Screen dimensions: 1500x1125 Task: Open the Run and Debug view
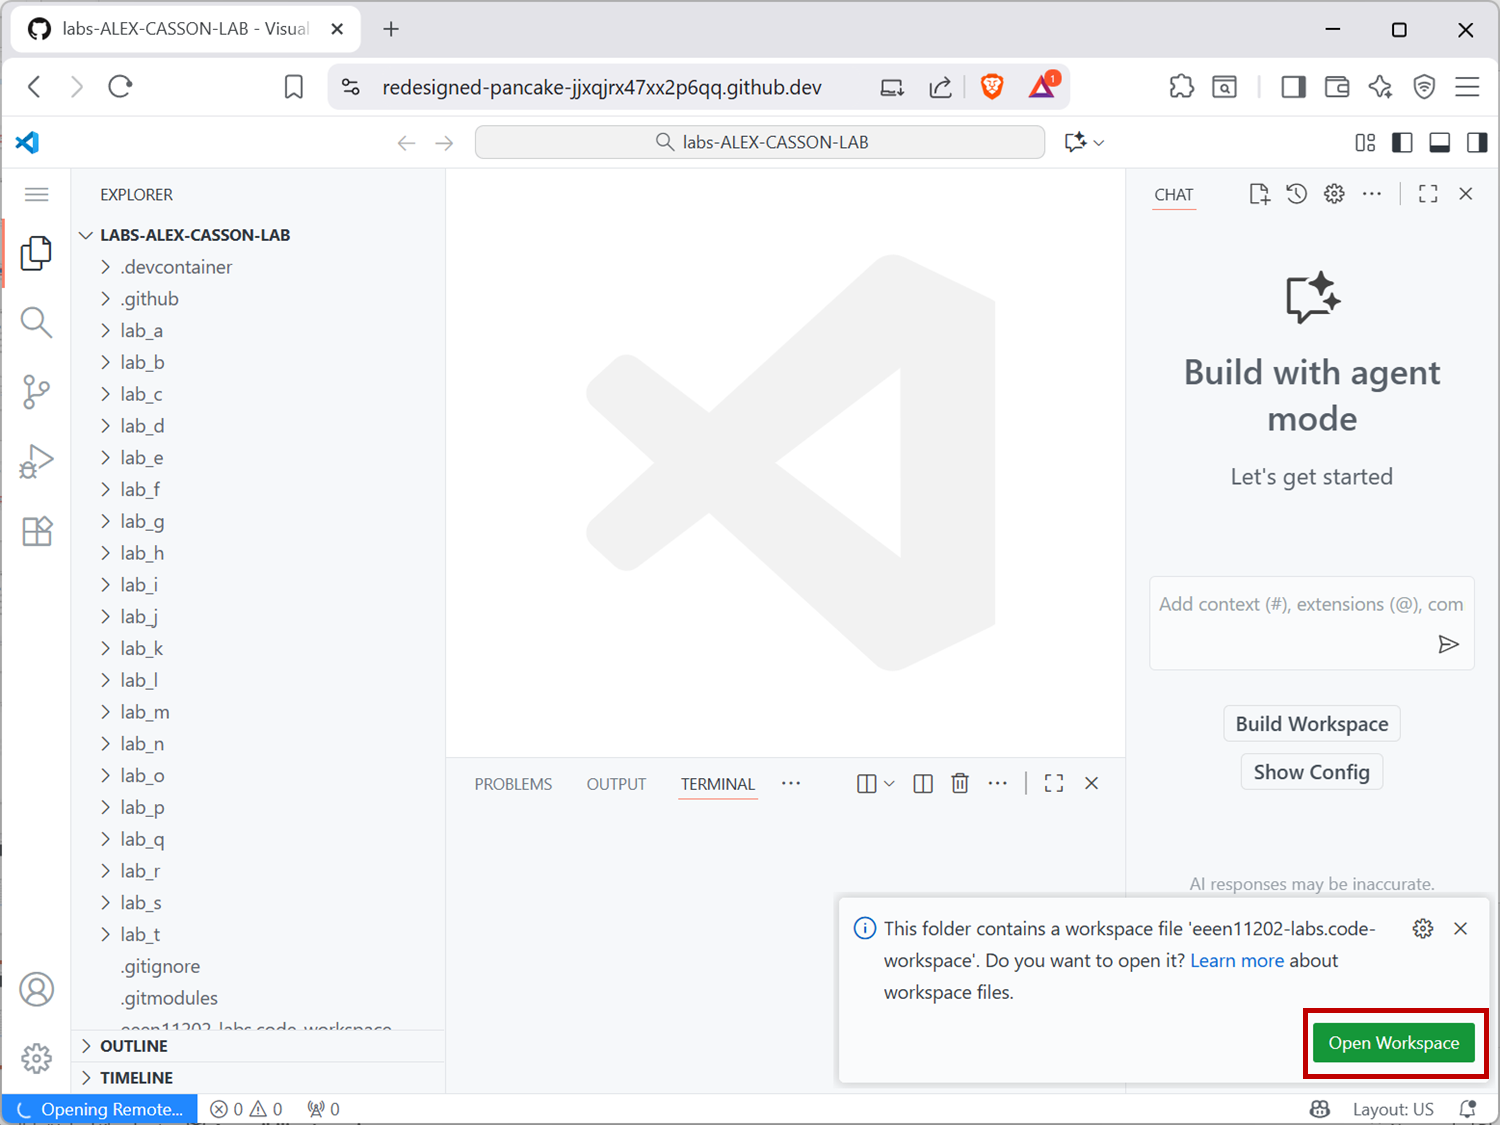coord(36,462)
